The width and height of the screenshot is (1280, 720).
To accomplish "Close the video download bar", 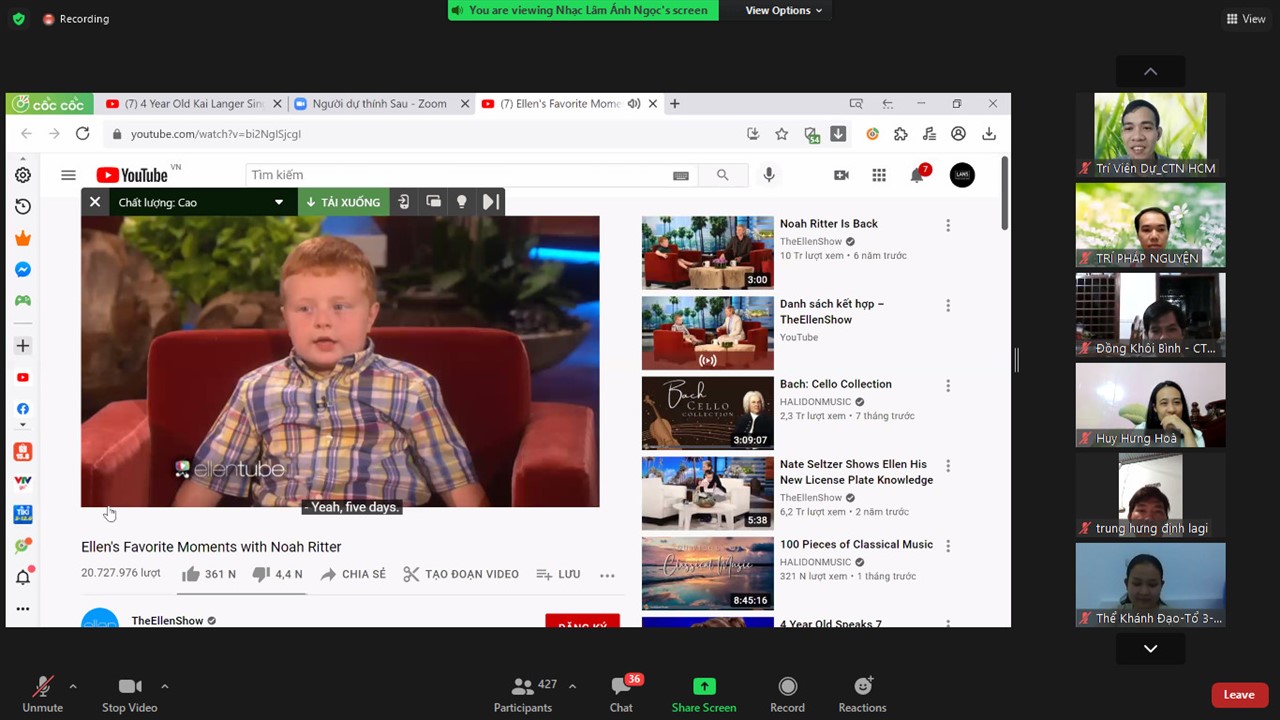I will click(95, 202).
